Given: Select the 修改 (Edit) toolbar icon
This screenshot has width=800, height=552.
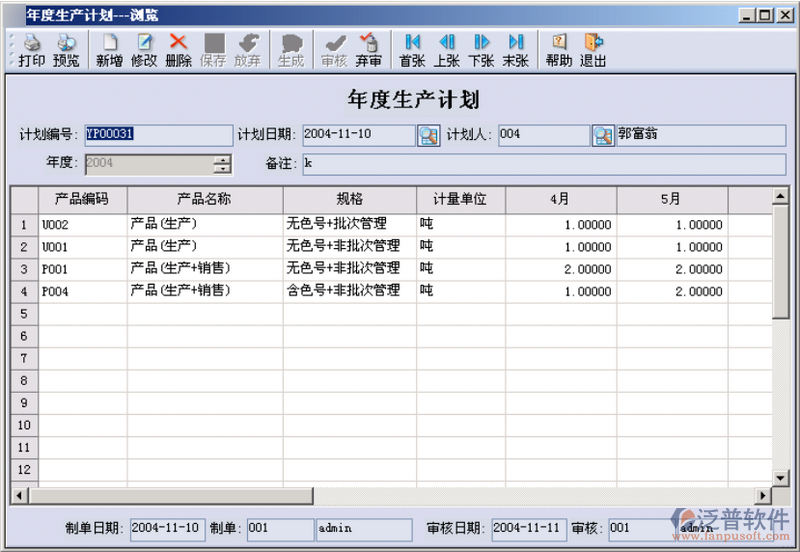Looking at the screenshot, I should [x=144, y=50].
